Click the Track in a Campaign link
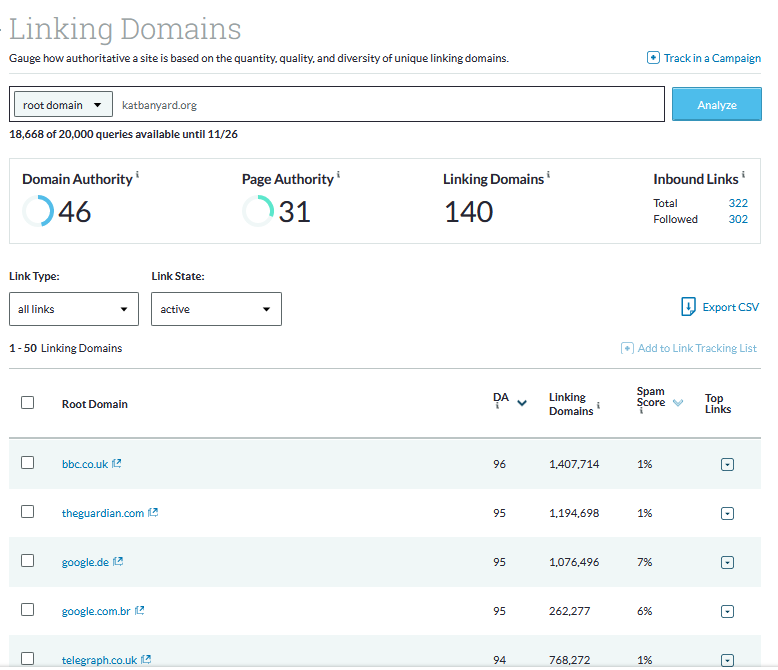 point(712,58)
